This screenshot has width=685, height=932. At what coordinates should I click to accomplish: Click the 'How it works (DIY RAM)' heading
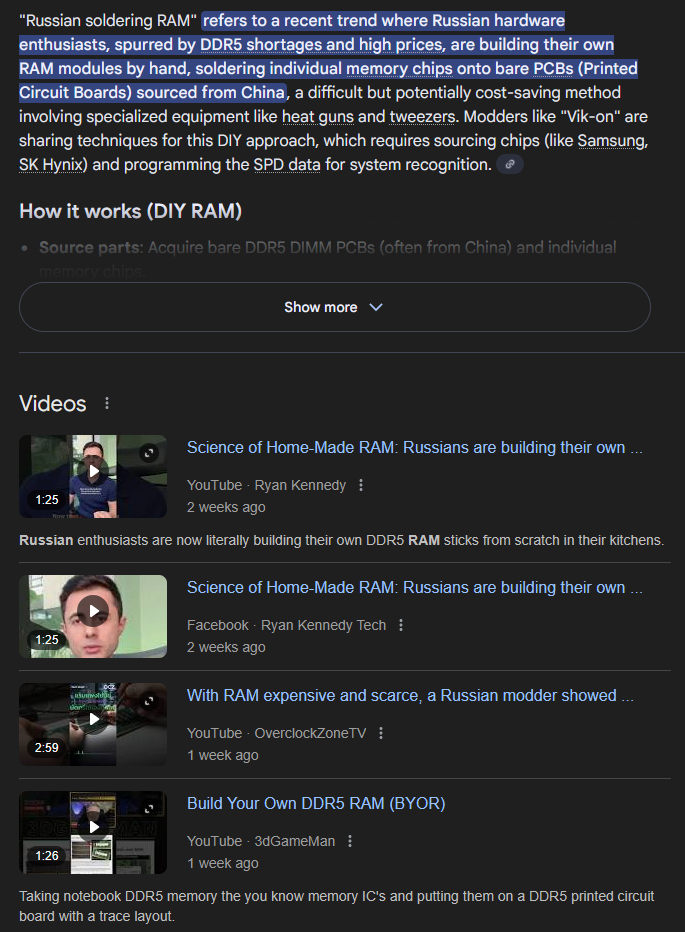click(130, 211)
